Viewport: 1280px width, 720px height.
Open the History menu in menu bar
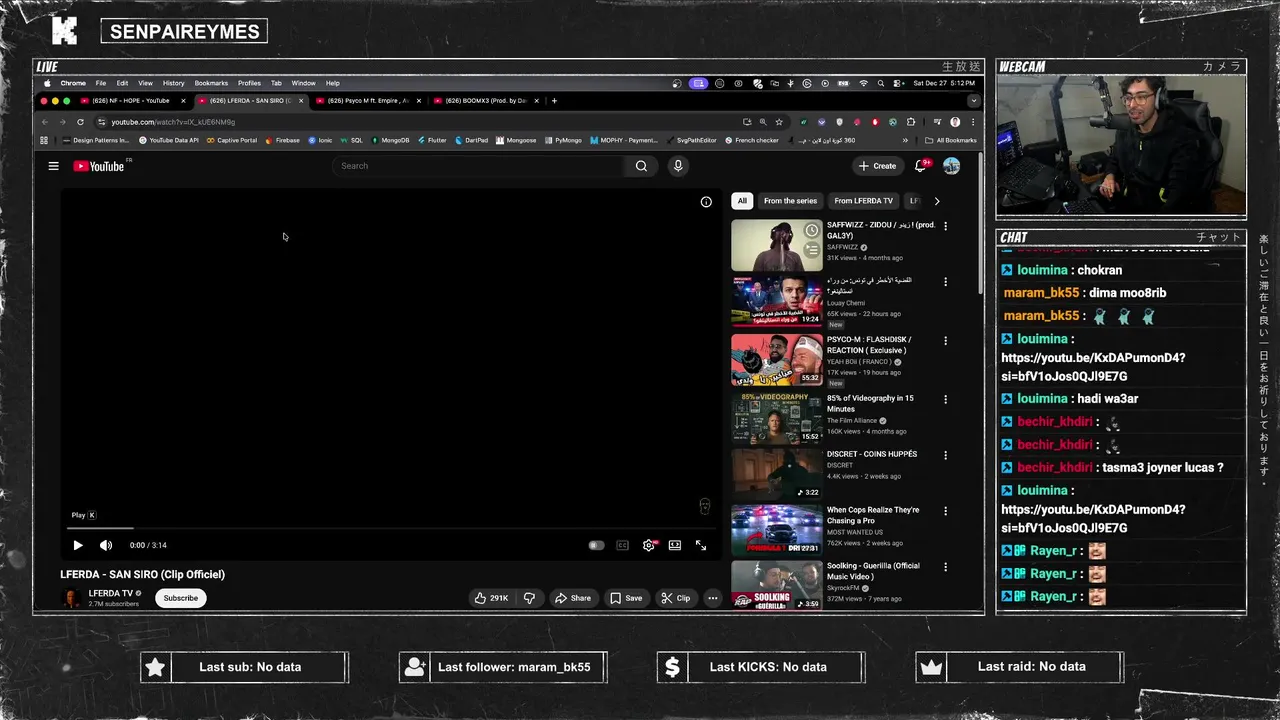point(174,84)
